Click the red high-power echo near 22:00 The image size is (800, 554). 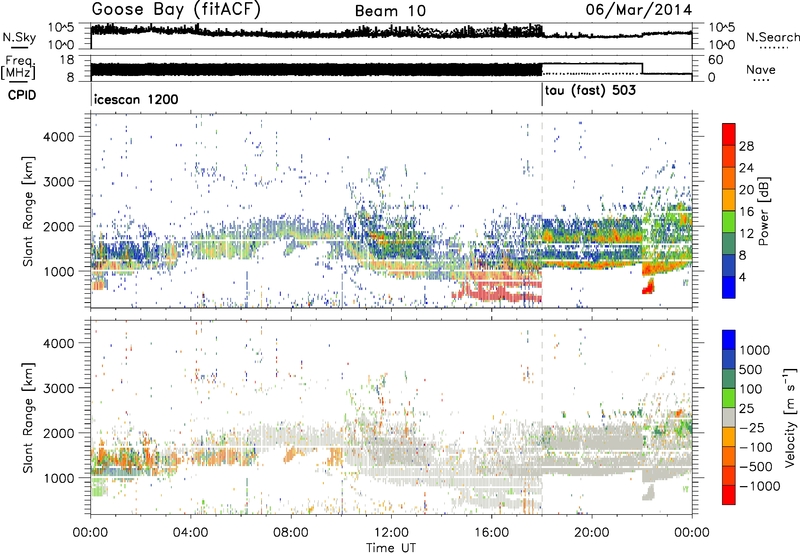coord(648,286)
